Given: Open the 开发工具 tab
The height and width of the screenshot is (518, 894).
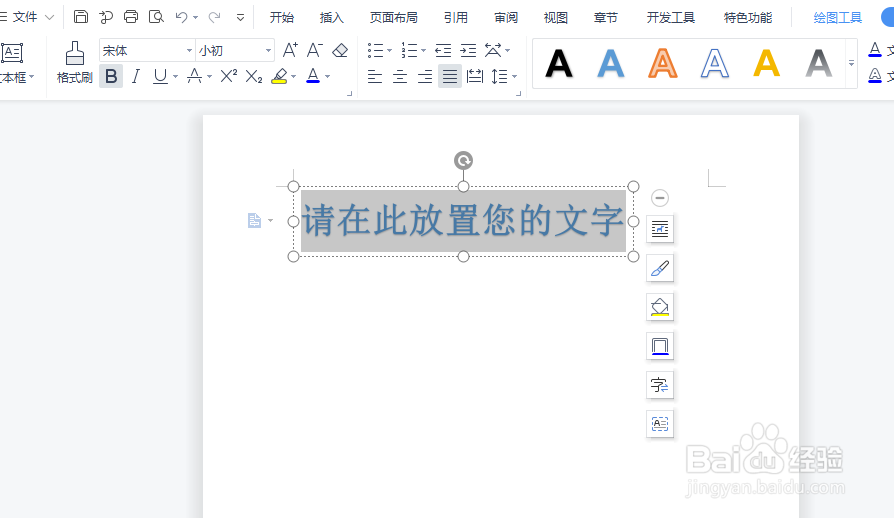Looking at the screenshot, I should [x=670, y=18].
